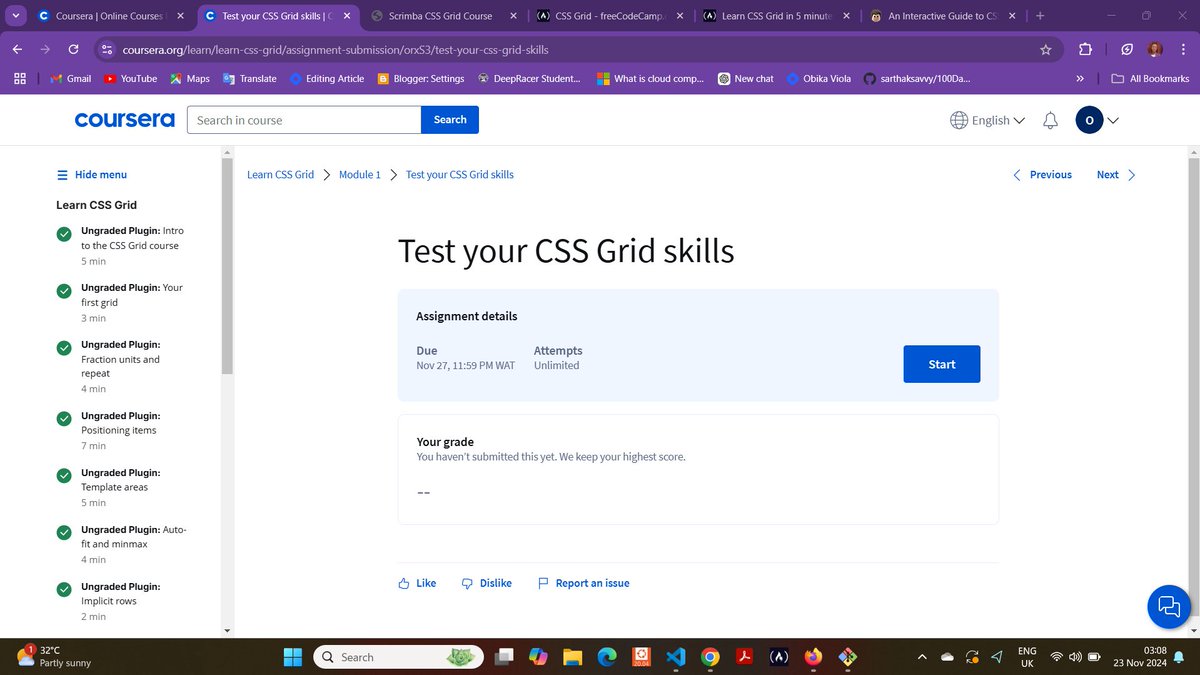Image resolution: width=1200 pixels, height=675 pixels.
Task: Switch to the Scrimba CSS Grid Course tab
Action: click(x=442, y=16)
